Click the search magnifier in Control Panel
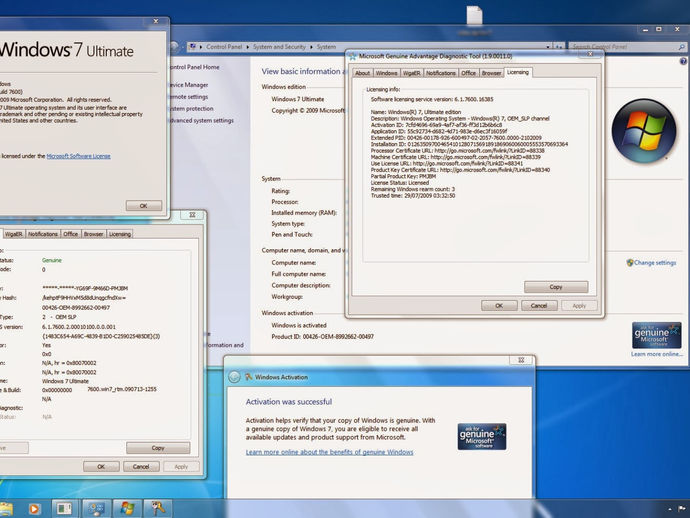690x518 pixels. [682, 47]
